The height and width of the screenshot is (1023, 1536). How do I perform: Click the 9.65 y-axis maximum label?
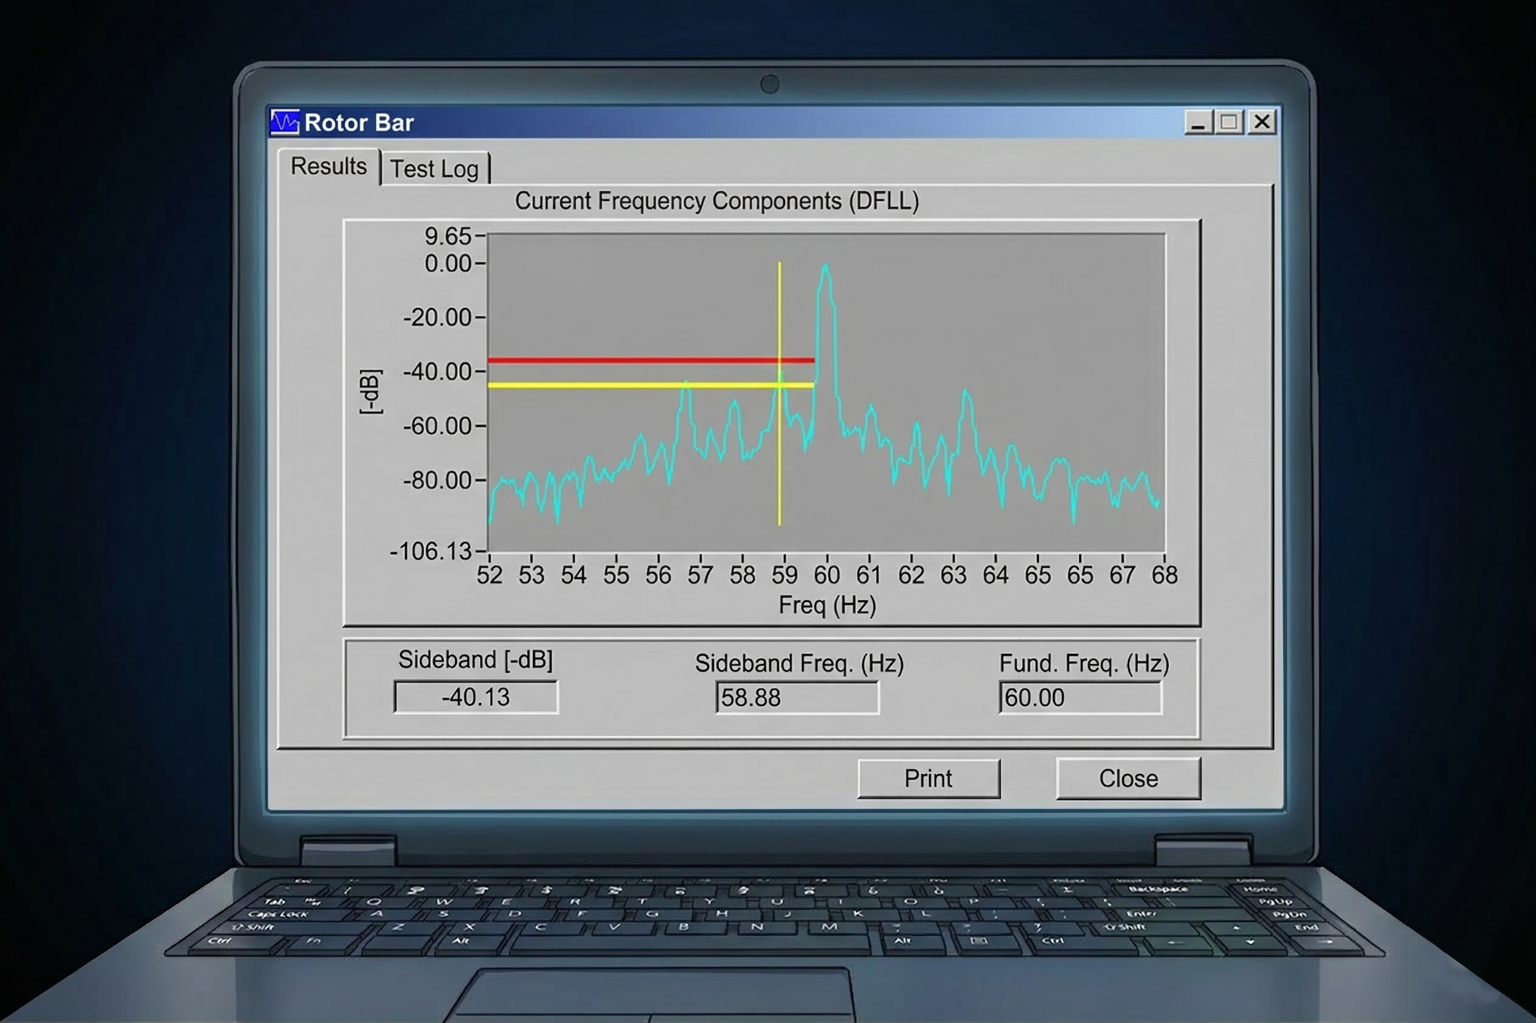[447, 236]
